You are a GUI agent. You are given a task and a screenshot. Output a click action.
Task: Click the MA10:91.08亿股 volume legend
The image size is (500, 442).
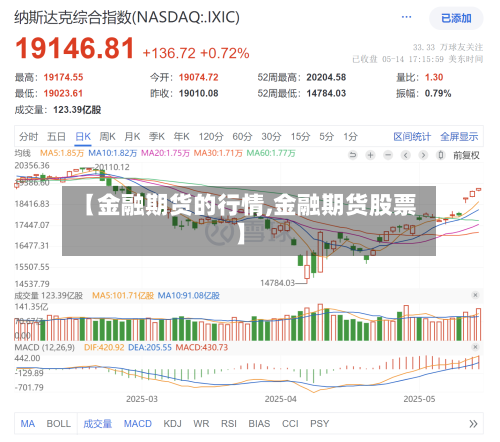188,296
